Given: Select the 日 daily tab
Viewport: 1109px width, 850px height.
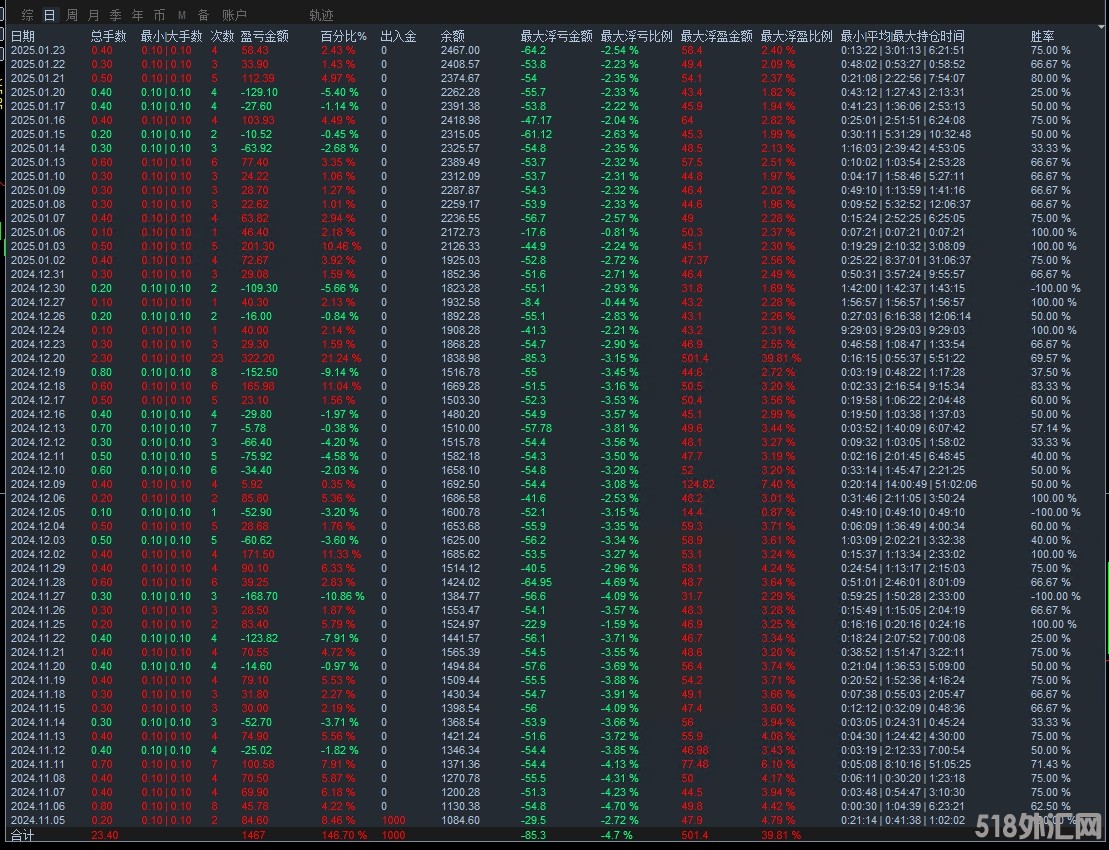Looking at the screenshot, I should tap(50, 15).
